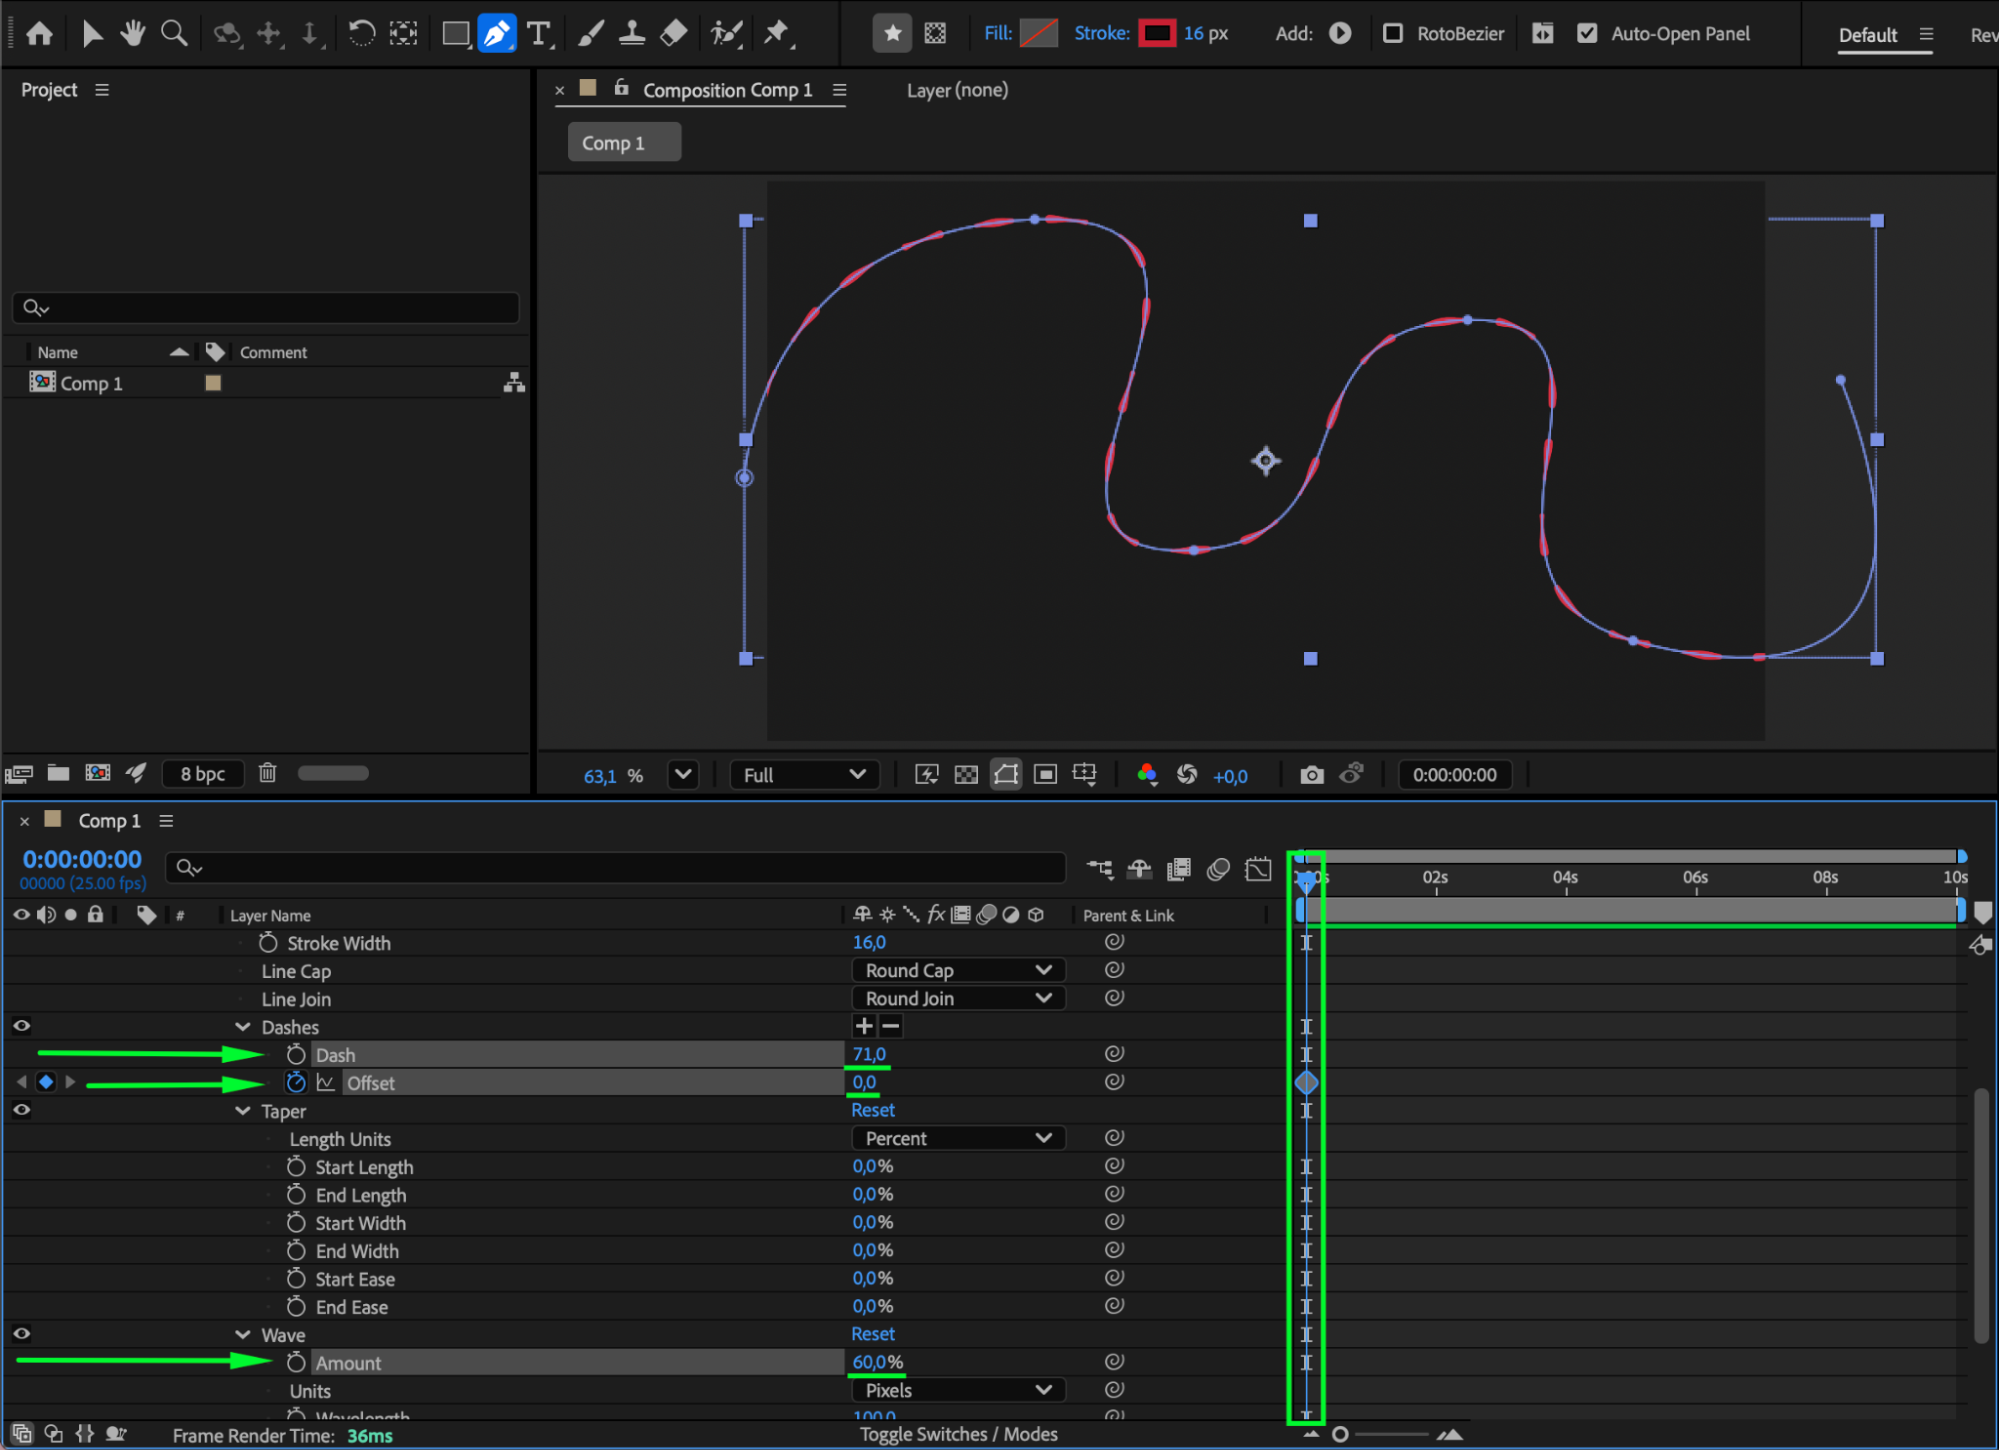Viewport: 1999px width, 1451px height.
Task: Open the Project panel menu
Action: 102,90
